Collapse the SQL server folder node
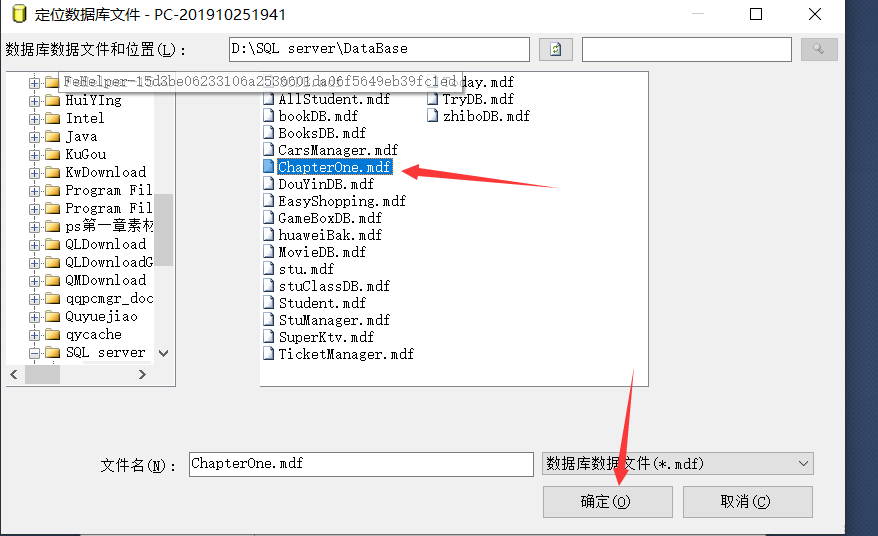Image resolution: width=878 pixels, height=536 pixels. point(34,353)
